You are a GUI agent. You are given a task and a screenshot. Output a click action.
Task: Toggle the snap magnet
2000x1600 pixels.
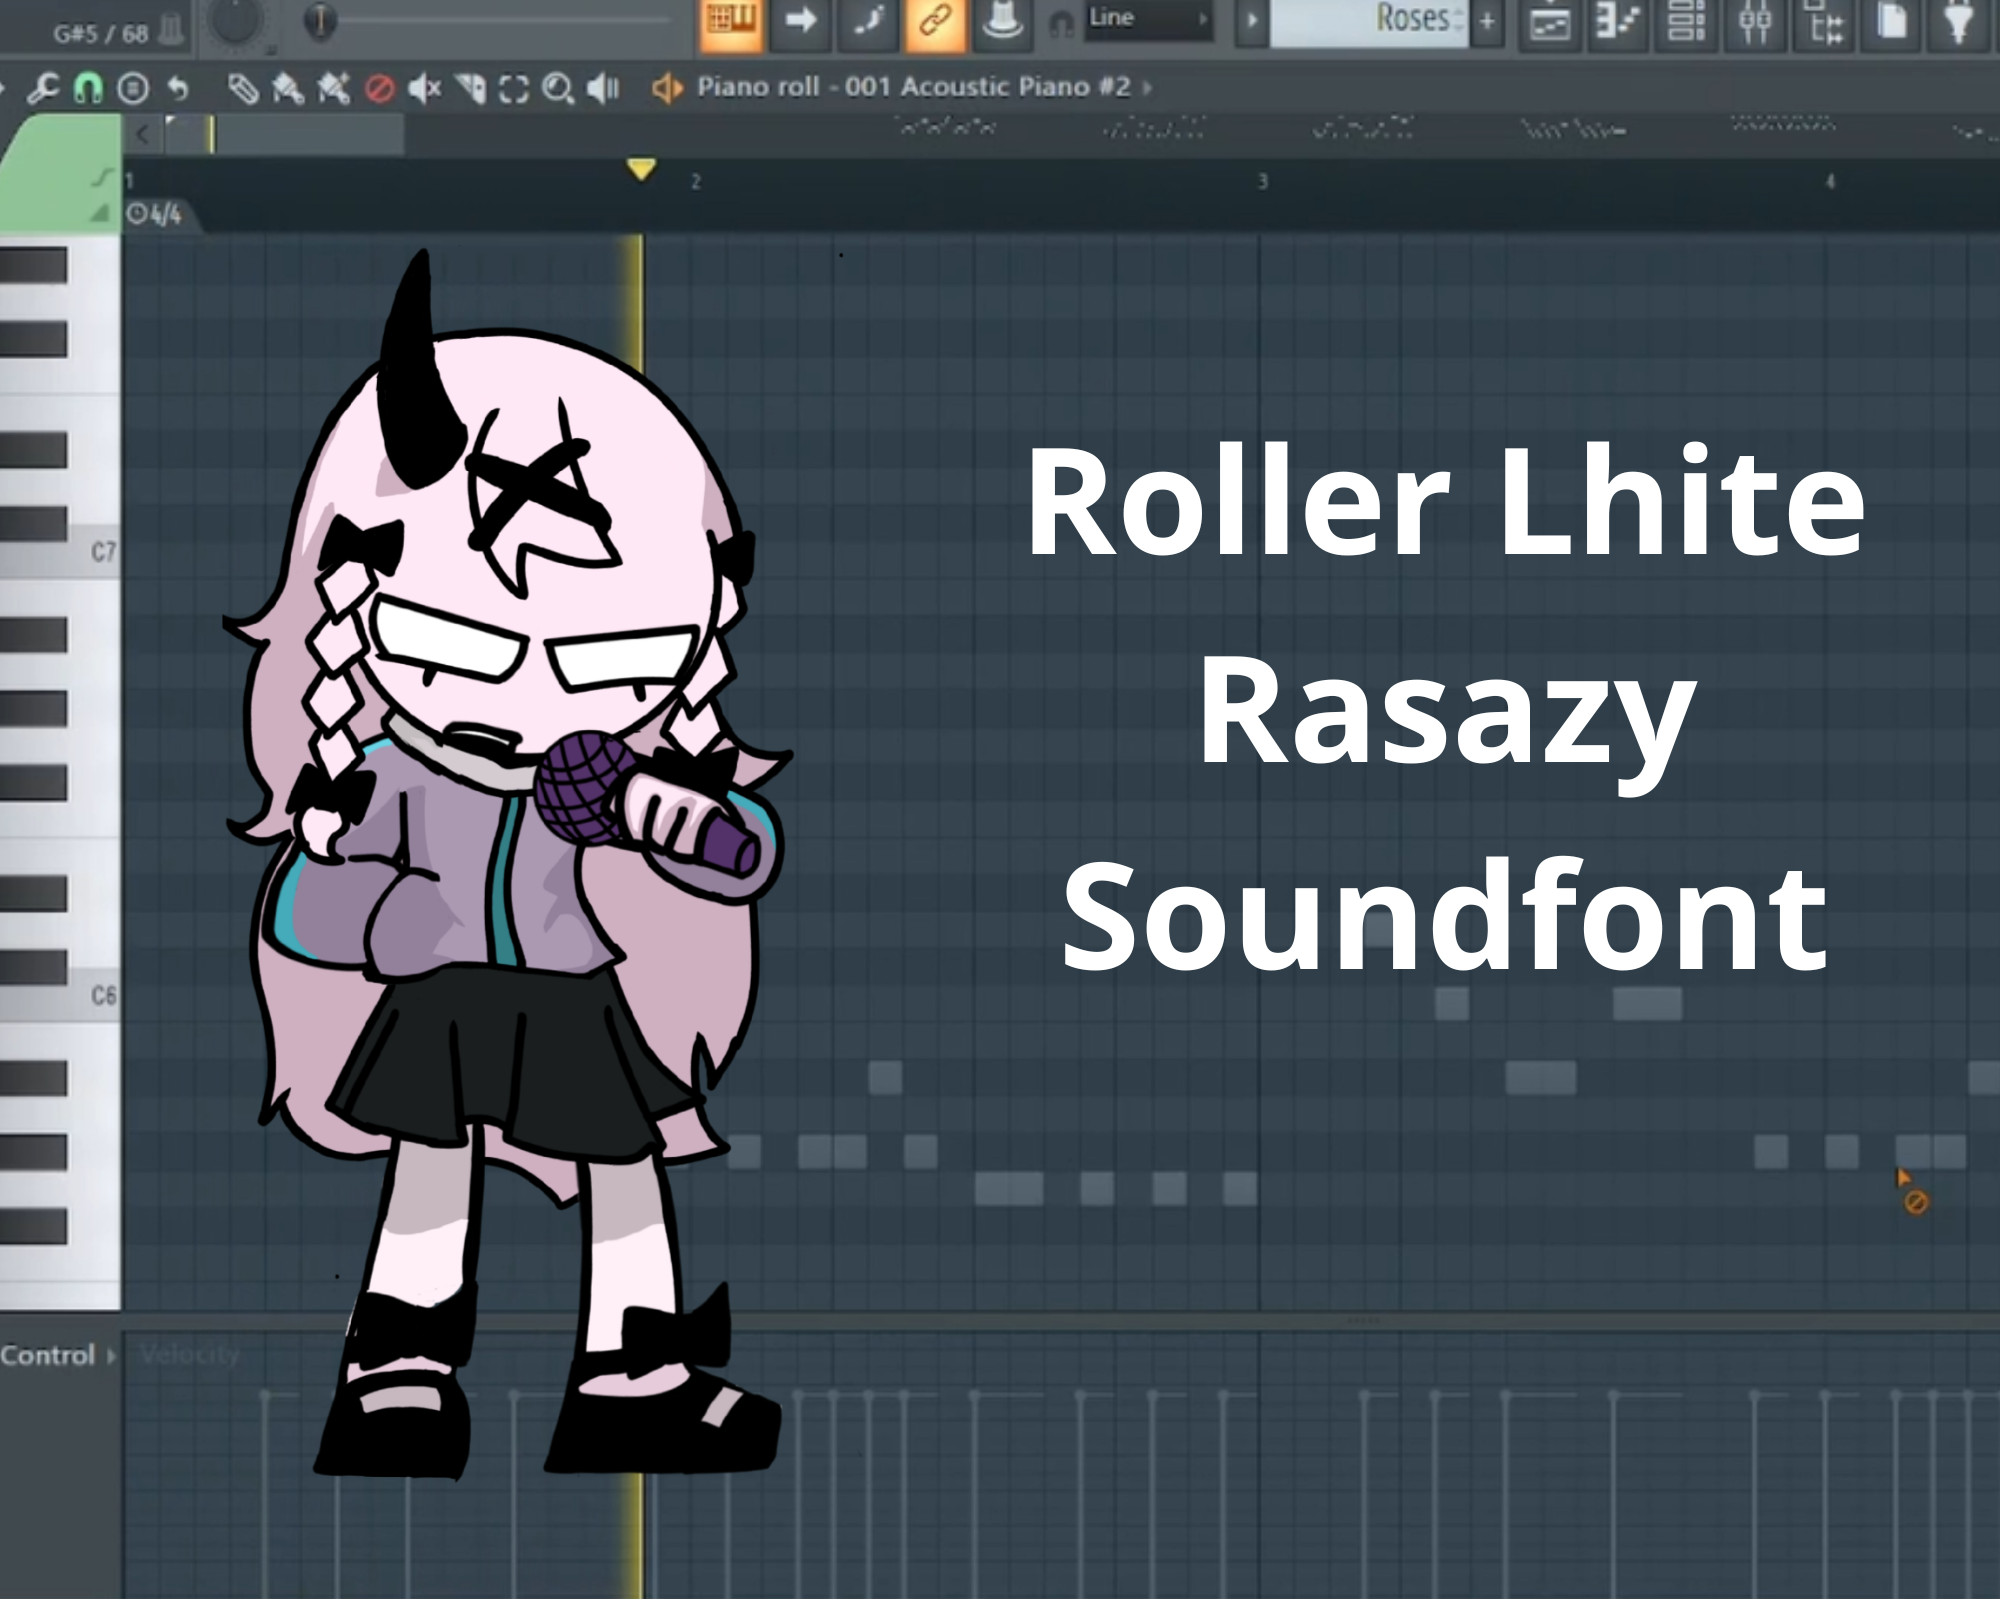click(90, 88)
